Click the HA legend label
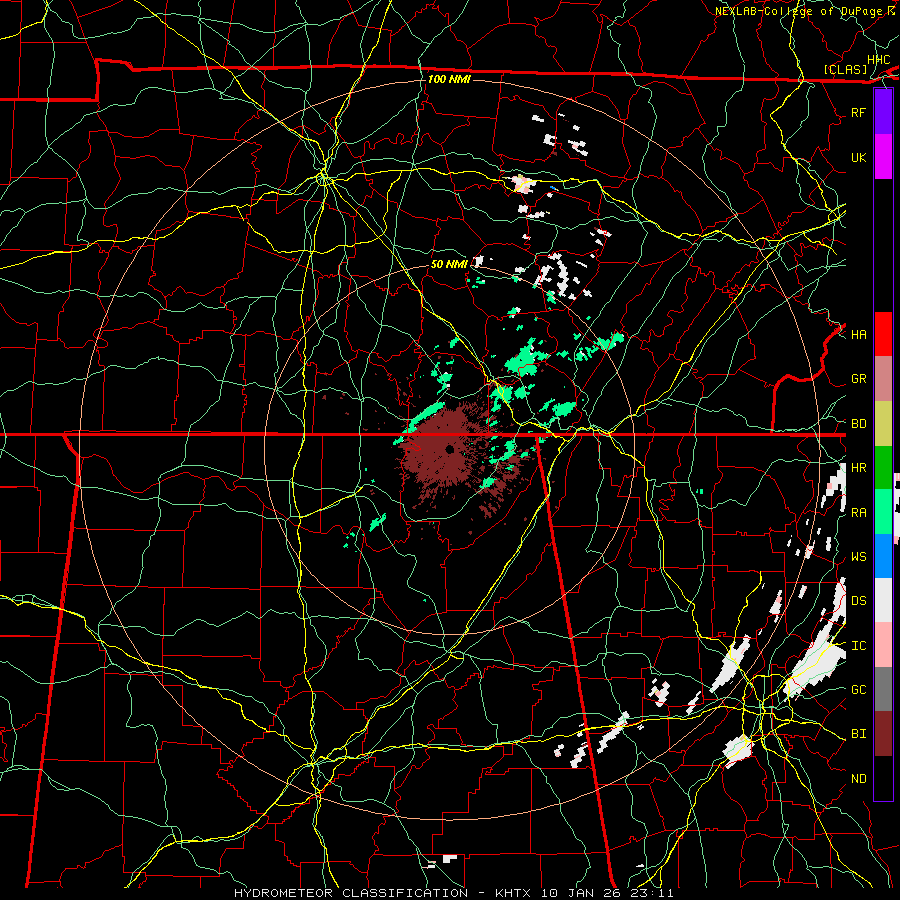Viewport: 900px width, 900px height. pyautogui.click(x=858, y=334)
